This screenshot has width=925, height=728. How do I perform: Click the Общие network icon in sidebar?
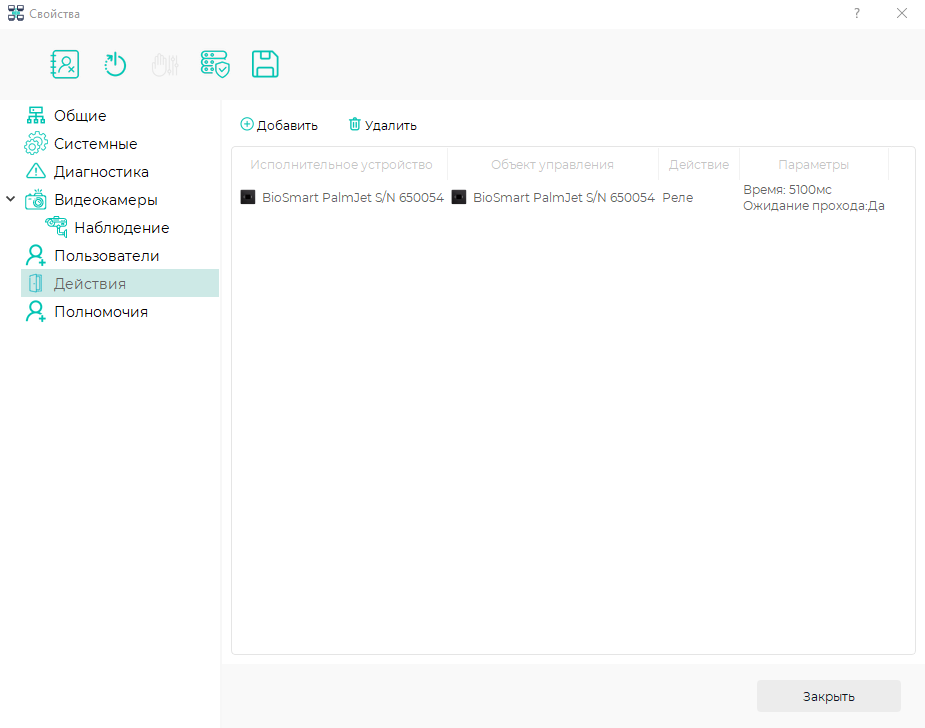[36, 115]
